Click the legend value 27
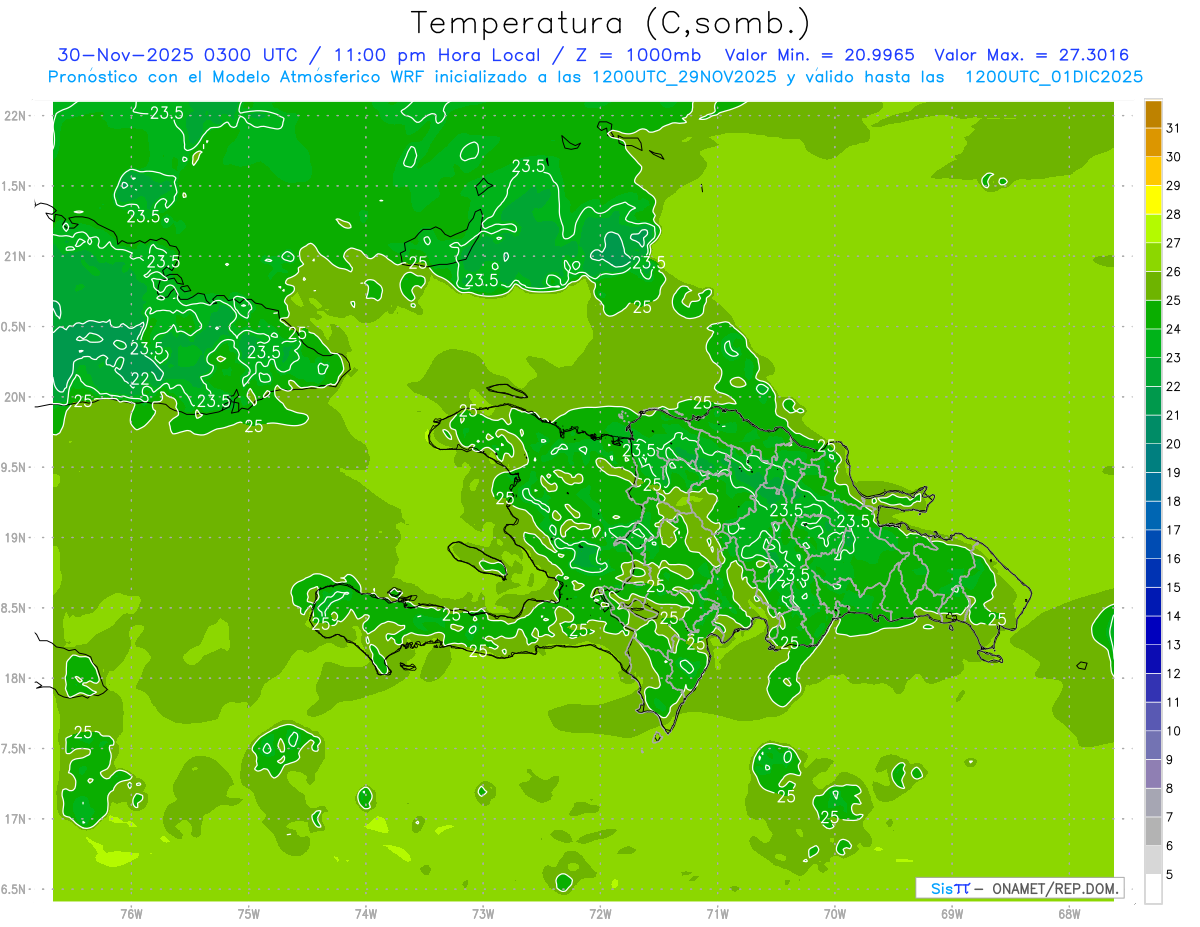 1174,243
